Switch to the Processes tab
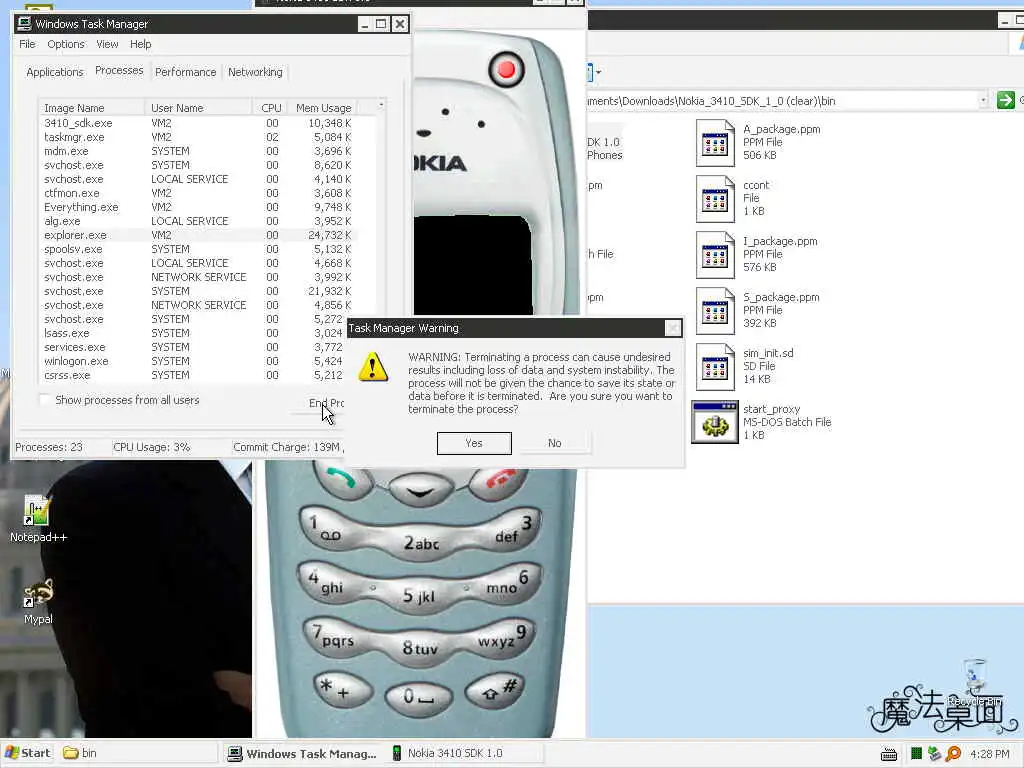 [x=119, y=70]
